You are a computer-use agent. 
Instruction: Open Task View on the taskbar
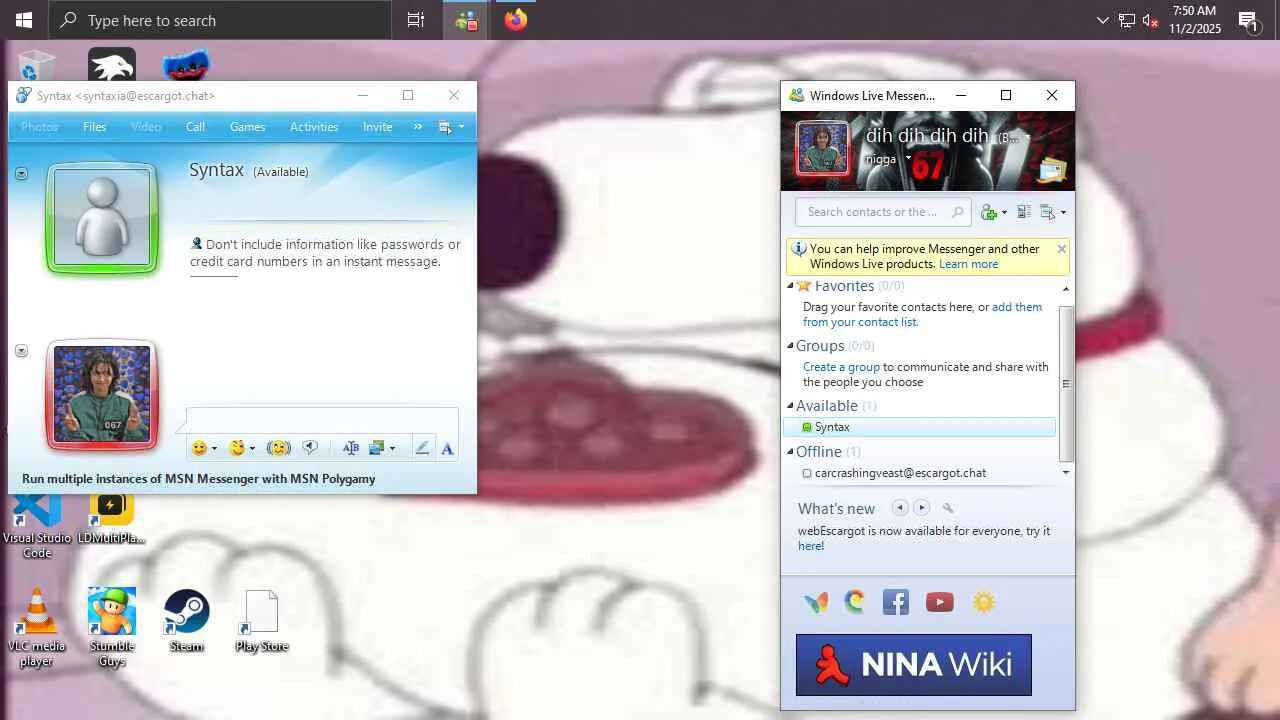(415, 20)
